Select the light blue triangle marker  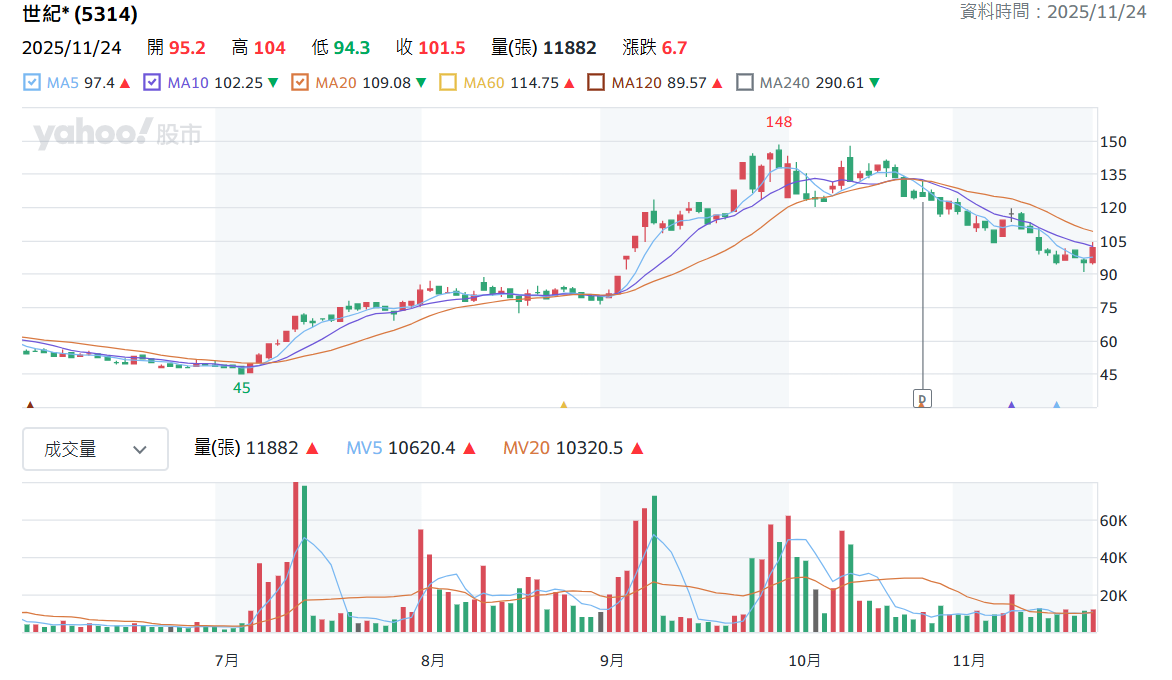[1056, 404]
